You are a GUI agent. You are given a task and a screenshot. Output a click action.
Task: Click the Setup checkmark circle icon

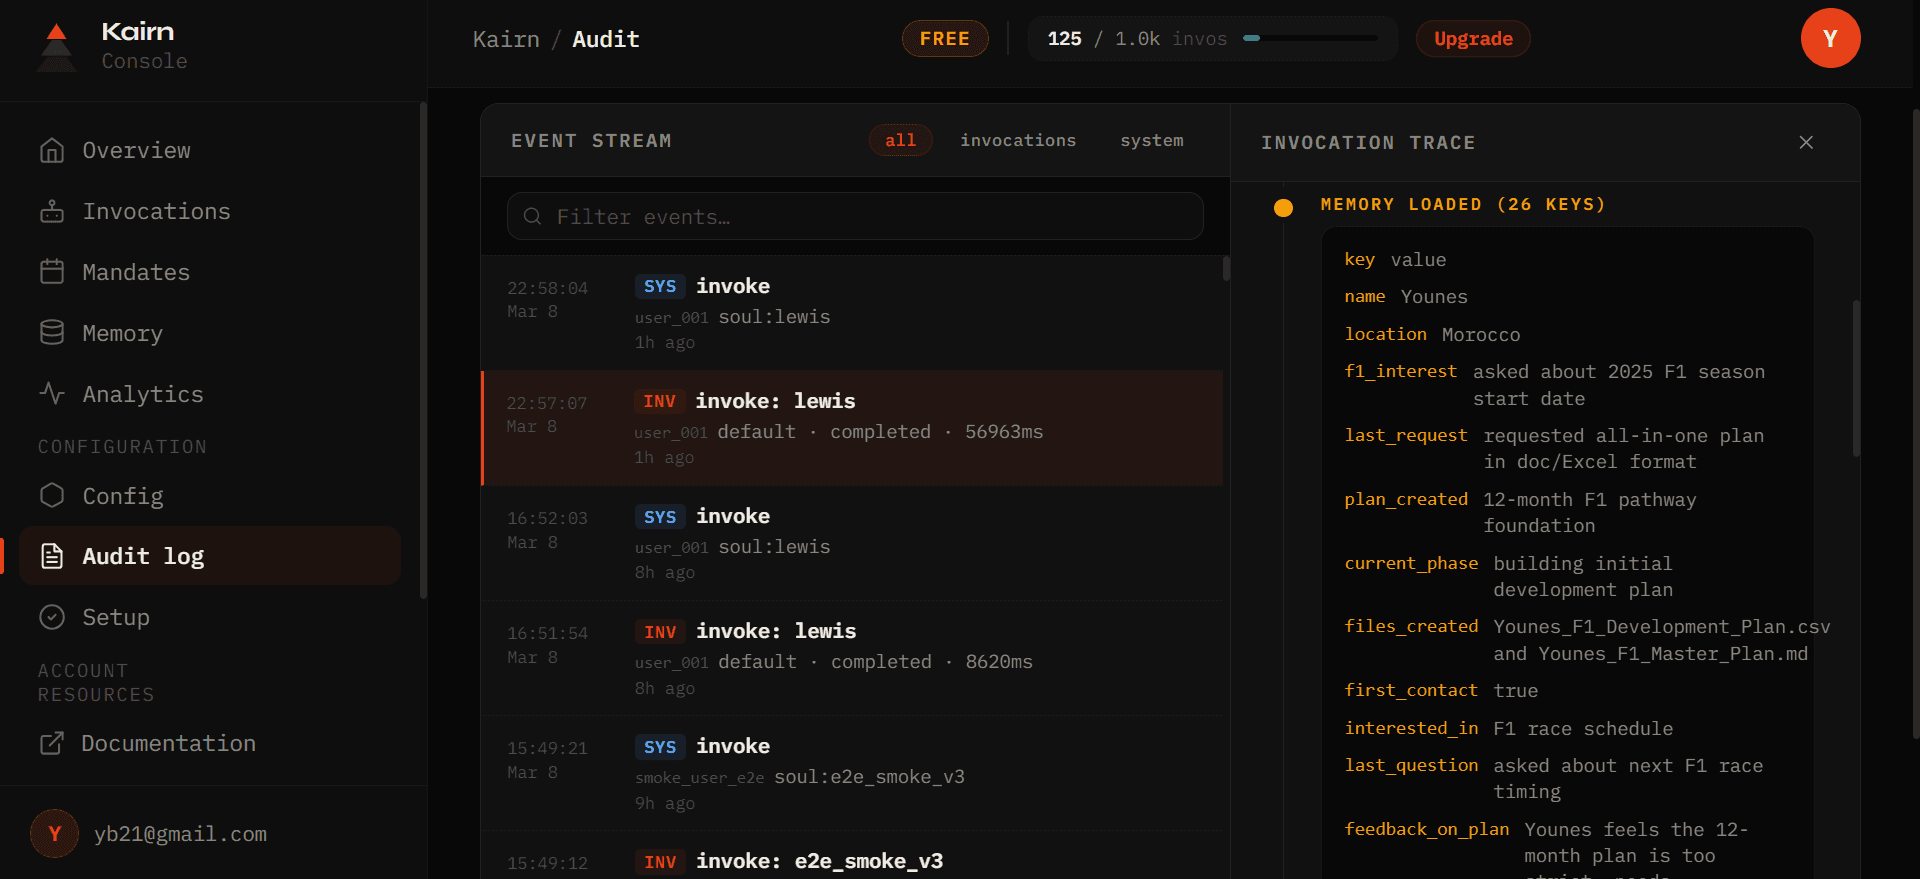tap(52, 617)
